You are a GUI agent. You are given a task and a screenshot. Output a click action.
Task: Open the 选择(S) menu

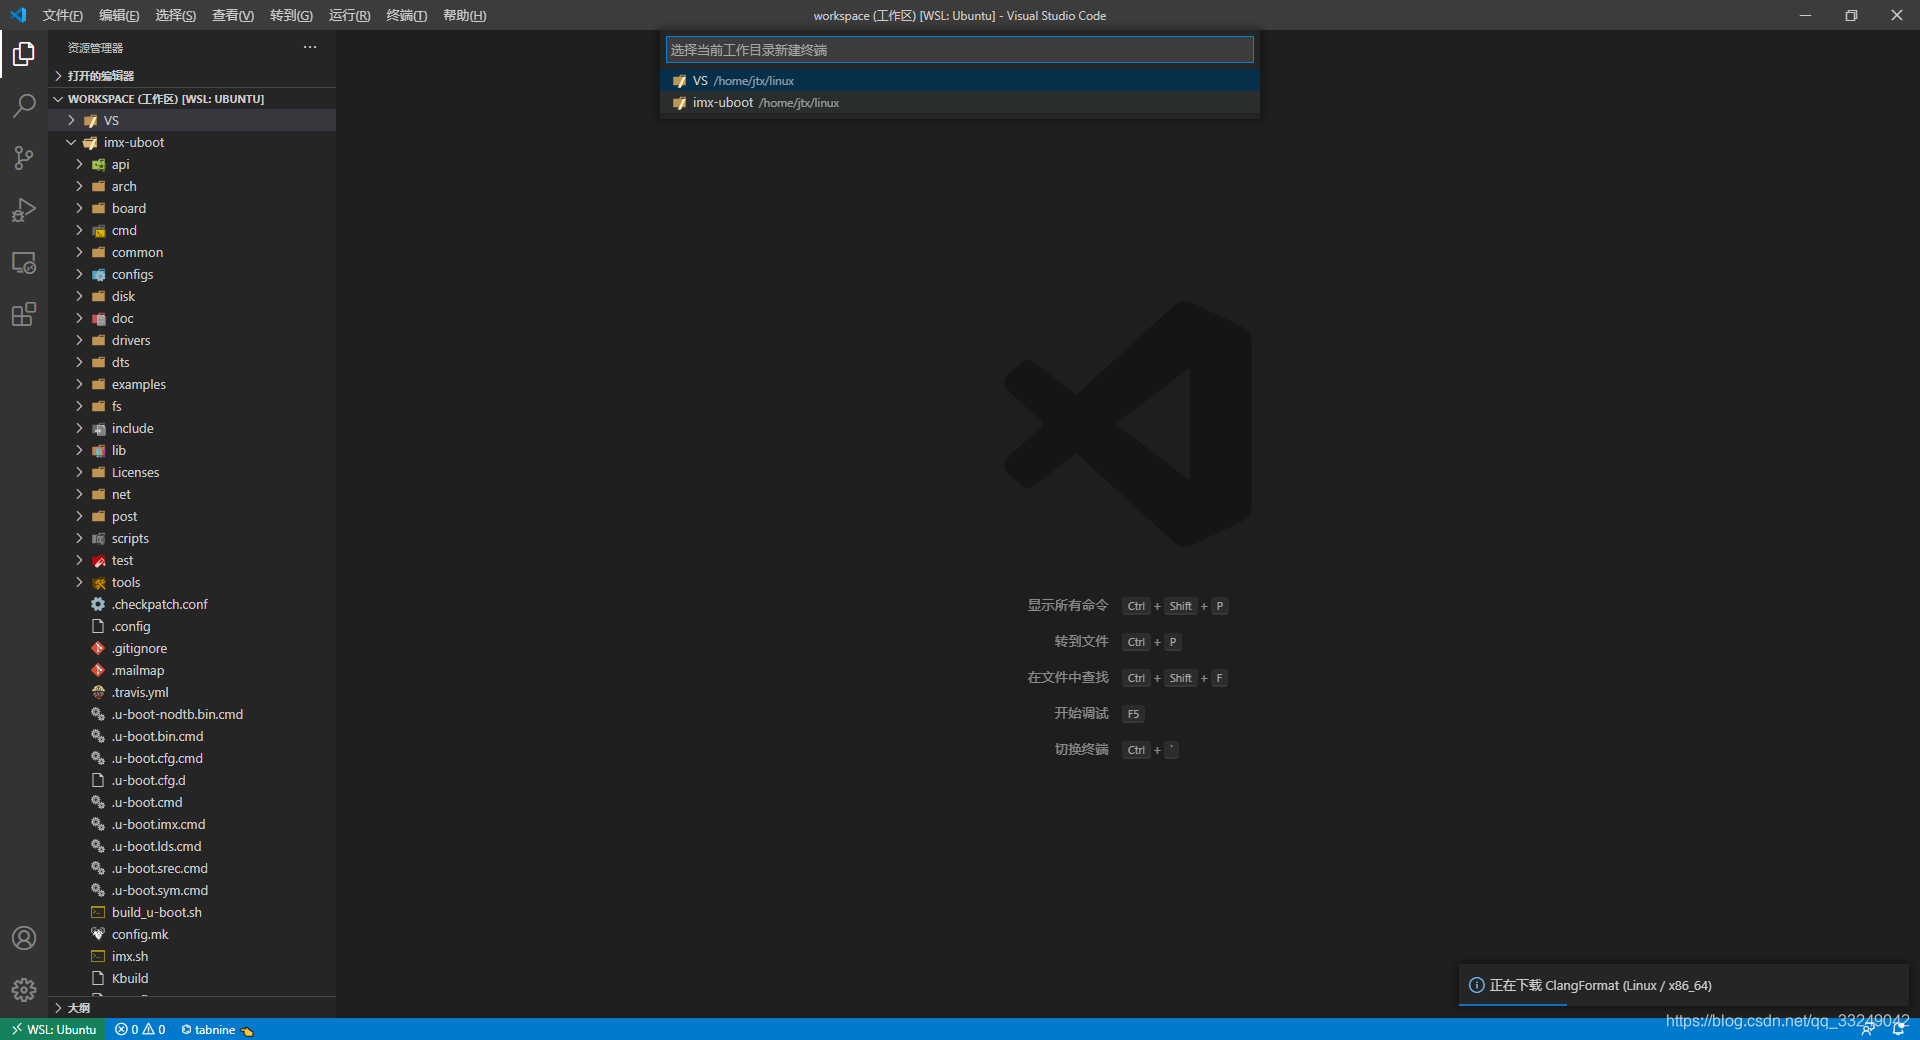(176, 15)
